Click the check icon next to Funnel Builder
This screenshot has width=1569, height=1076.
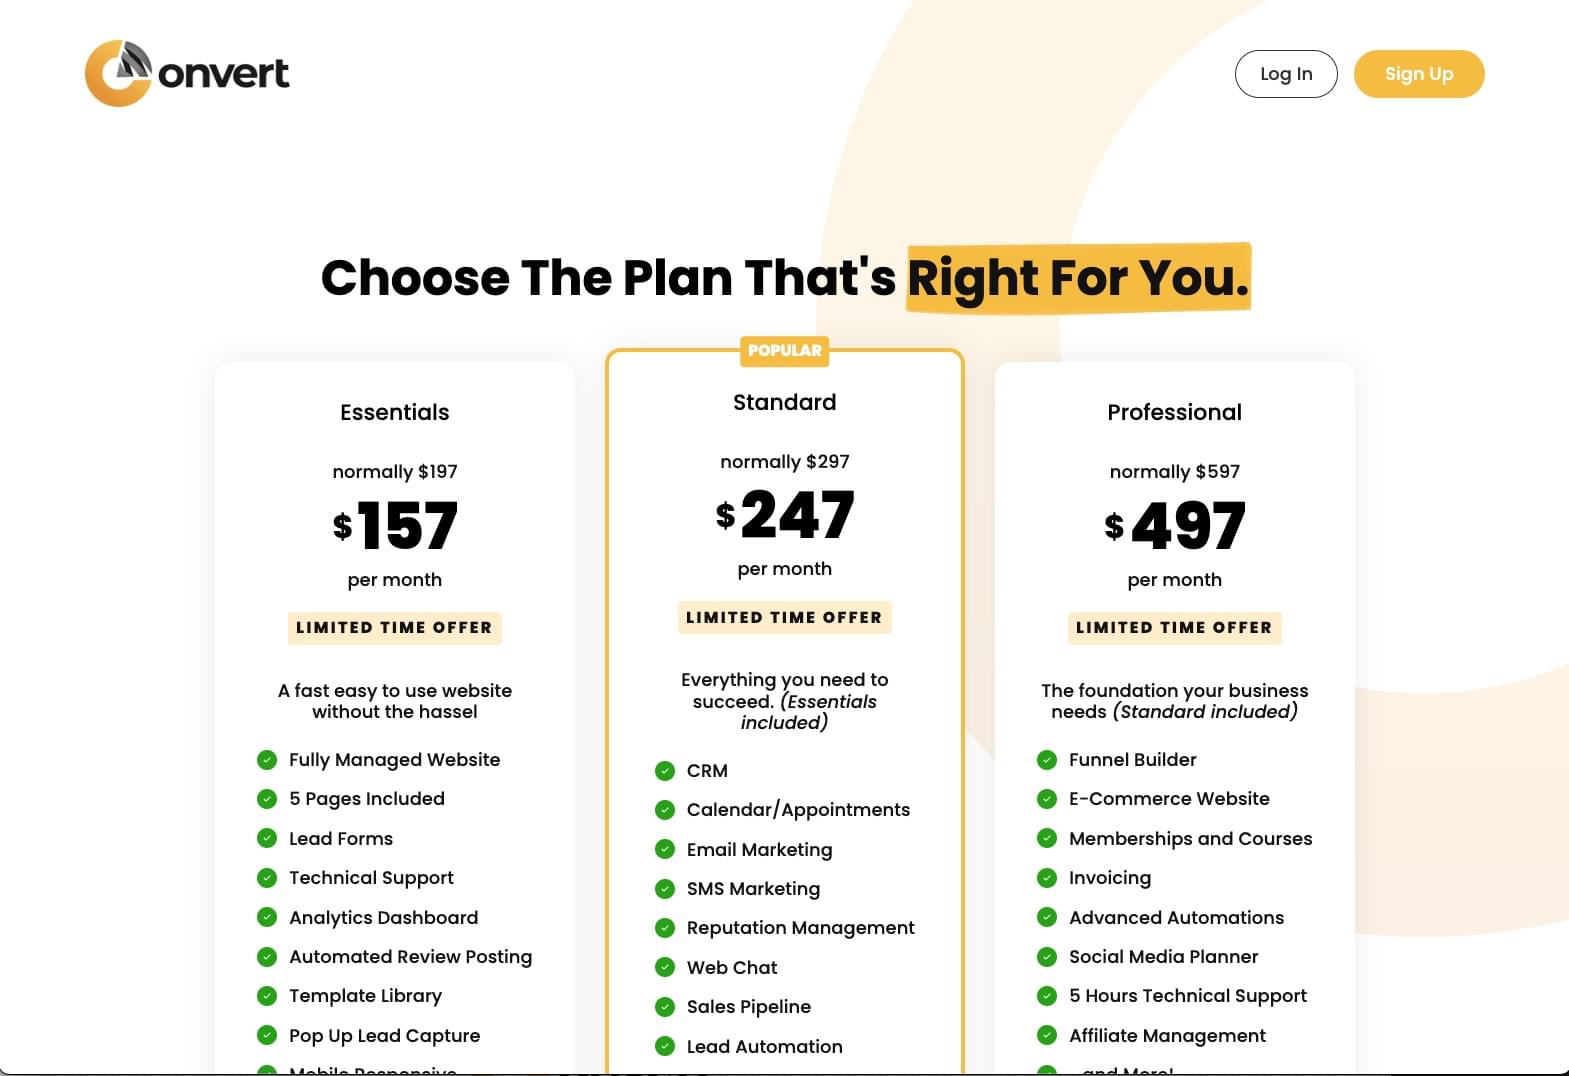coord(1047,760)
